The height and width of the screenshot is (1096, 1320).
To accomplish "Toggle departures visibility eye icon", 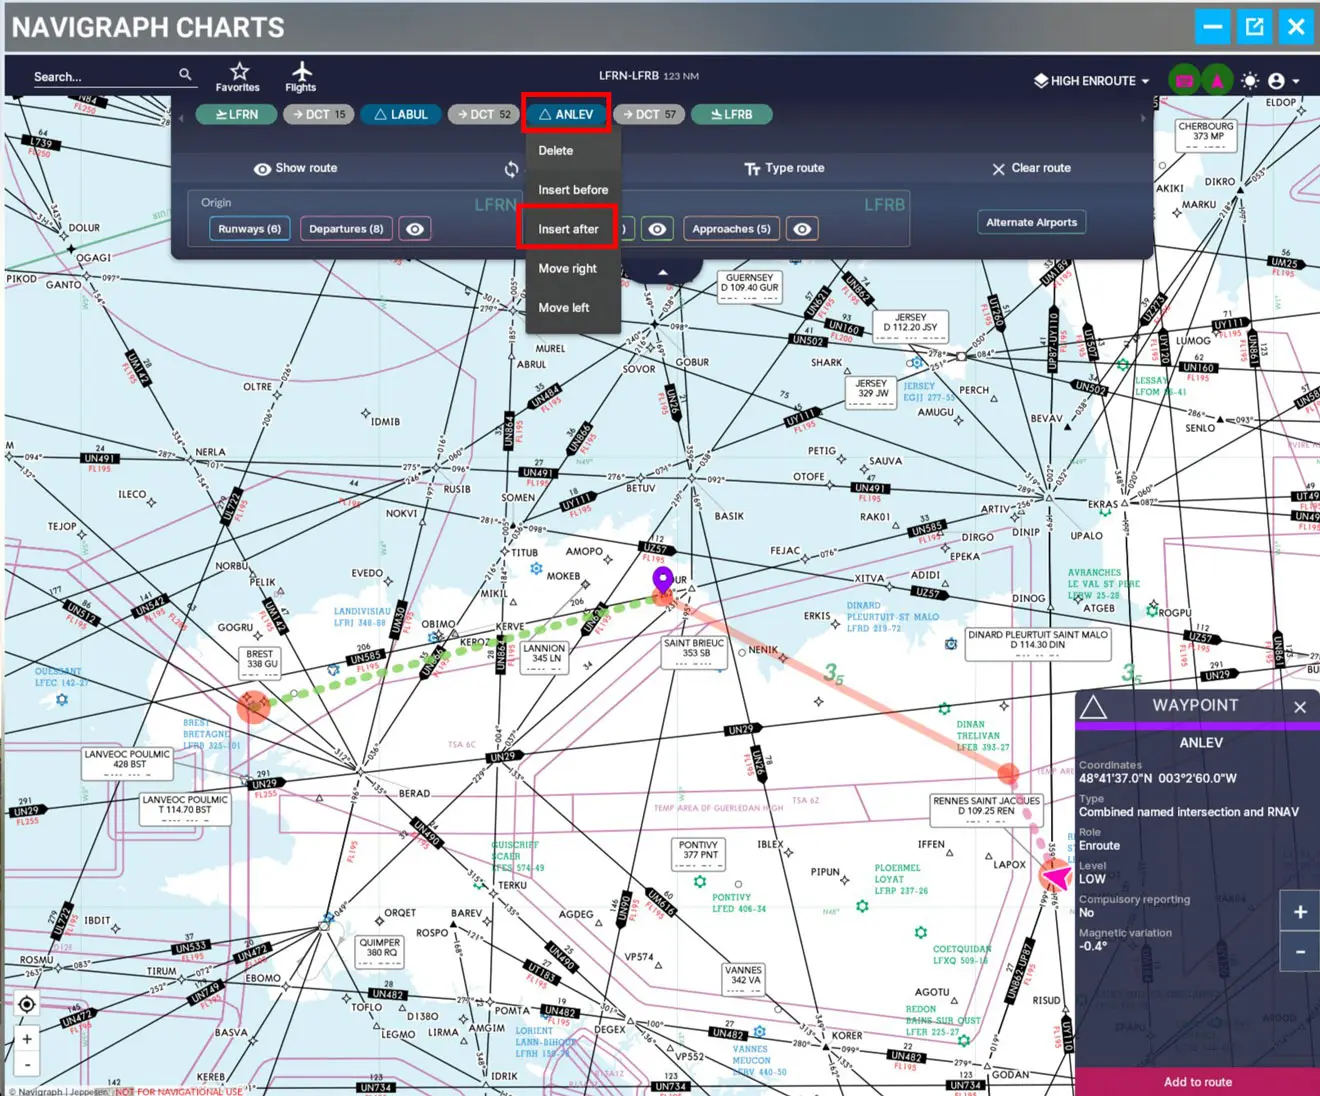I will 415,229.
